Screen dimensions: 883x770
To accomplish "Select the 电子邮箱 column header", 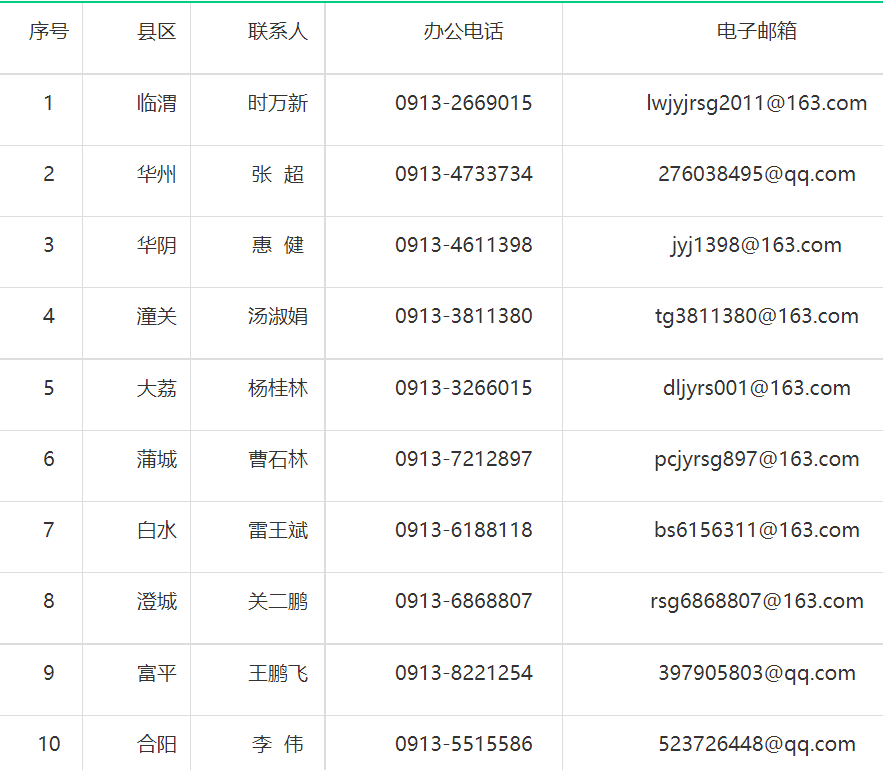I will [756, 32].
